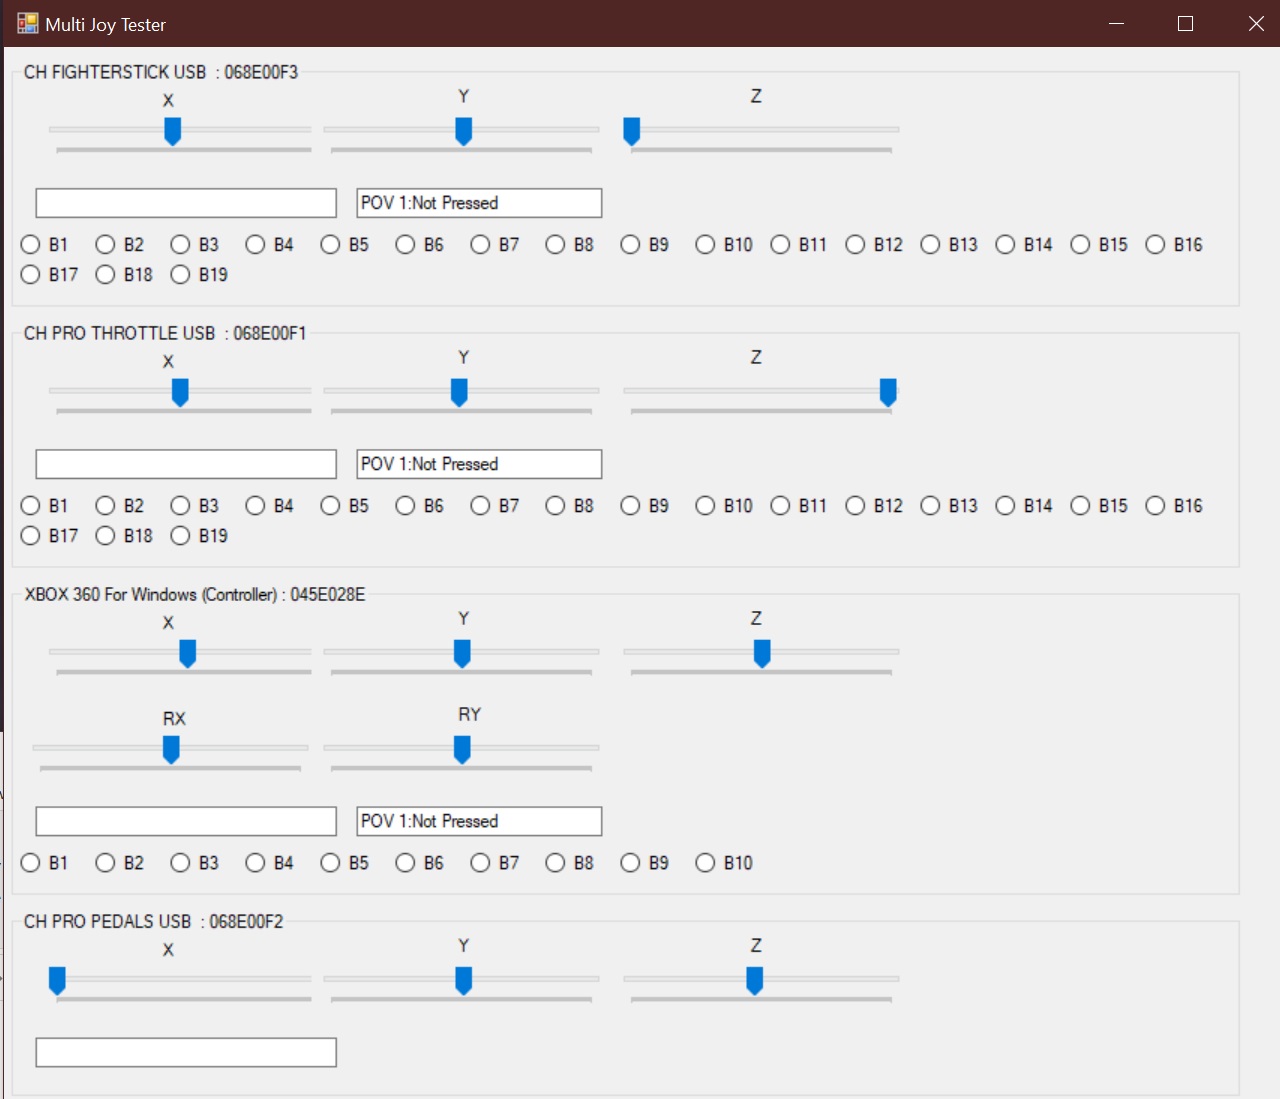Select B4 radio button under XBOX 360 controller
The height and width of the screenshot is (1099, 1280).
[270, 863]
